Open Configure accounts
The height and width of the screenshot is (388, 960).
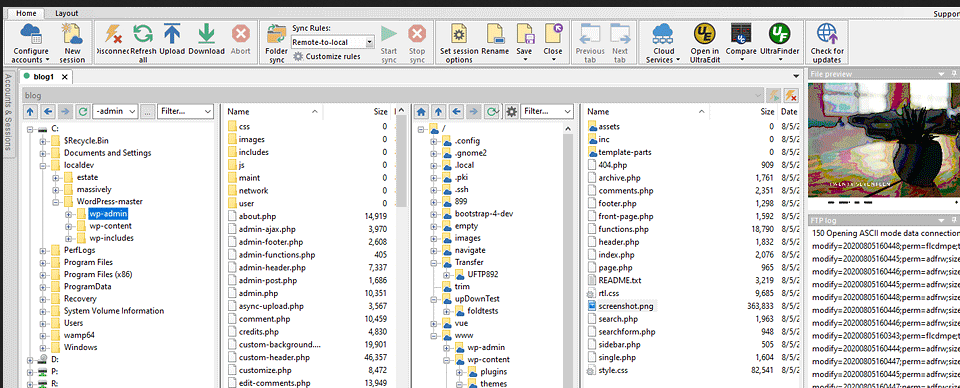pyautogui.click(x=31, y=43)
